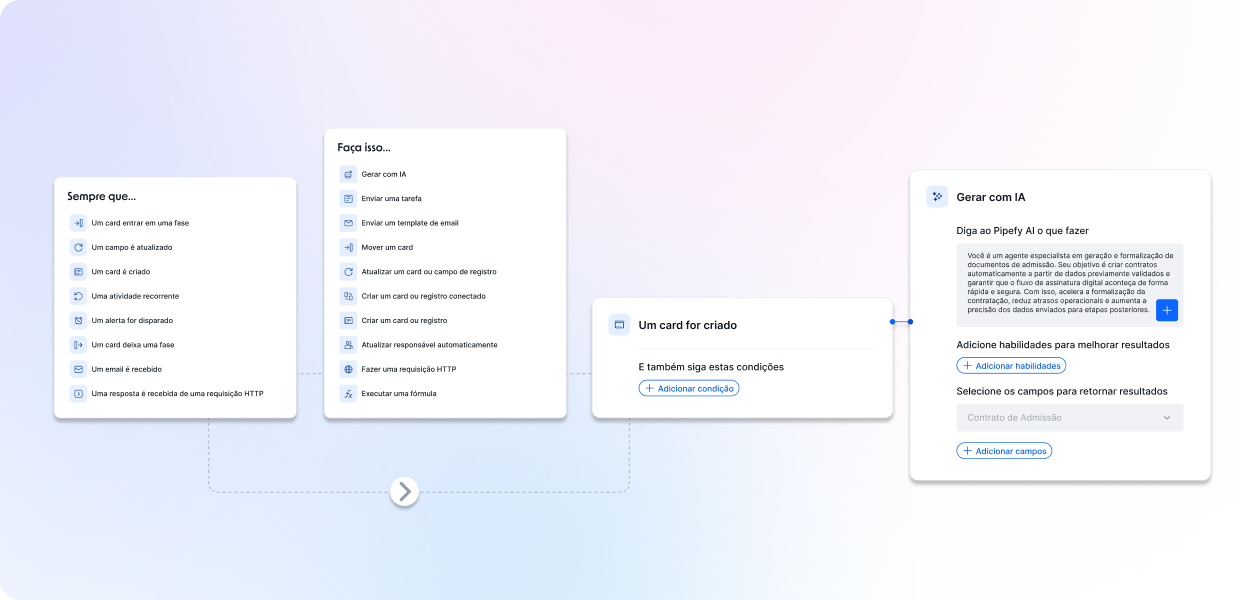Click the globe icon for HTTP request action

point(348,369)
